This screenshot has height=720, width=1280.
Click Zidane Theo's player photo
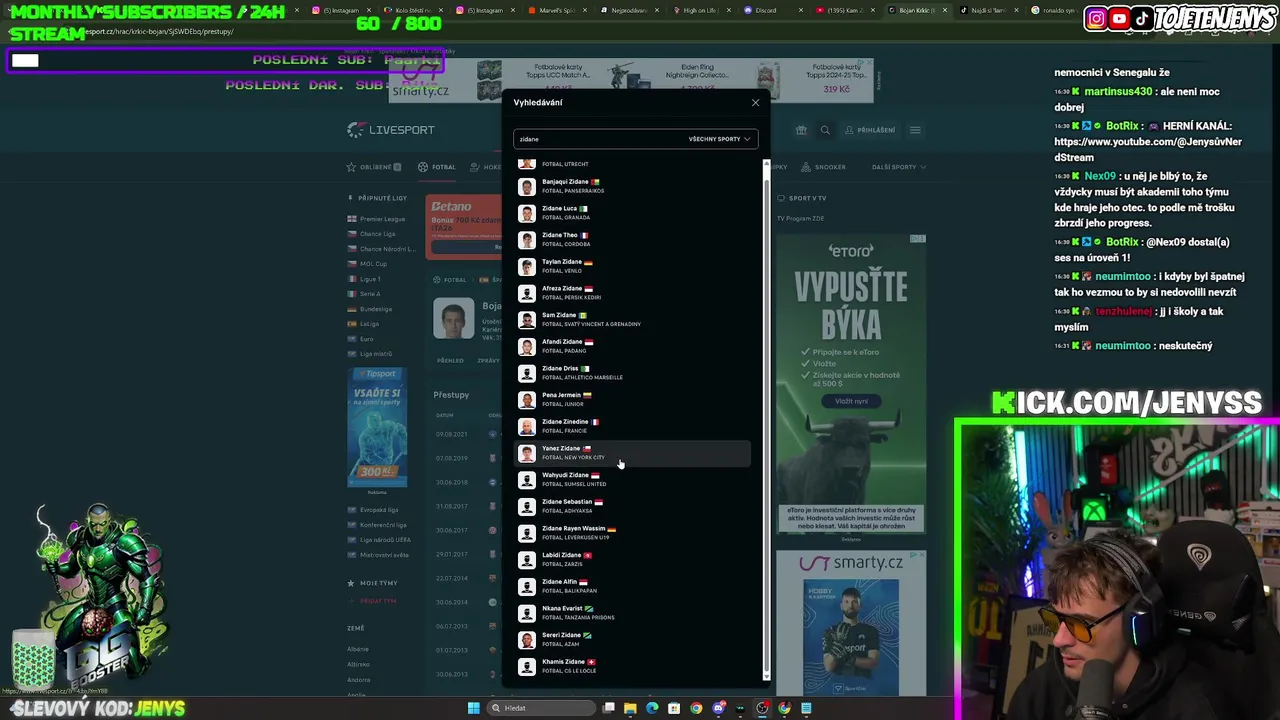(x=527, y=239)
